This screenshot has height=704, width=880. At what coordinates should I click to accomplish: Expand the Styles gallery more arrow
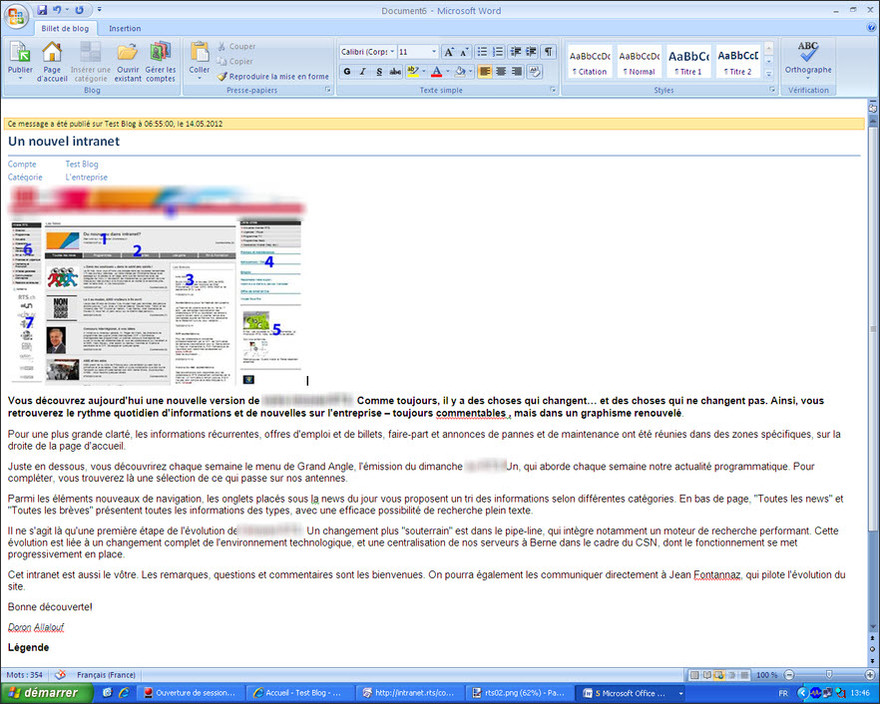pyautogui.click(x=769, y=74)
